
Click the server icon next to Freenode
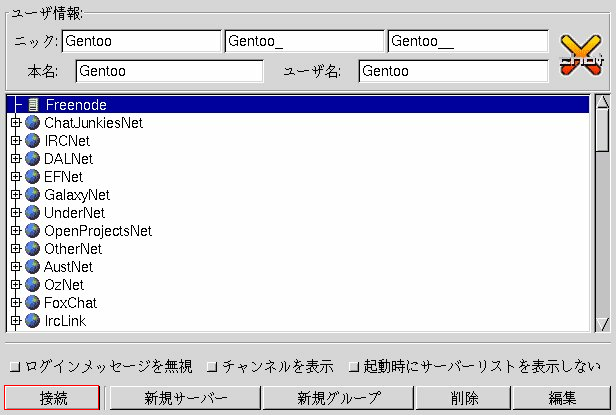[x=33, y=105]
